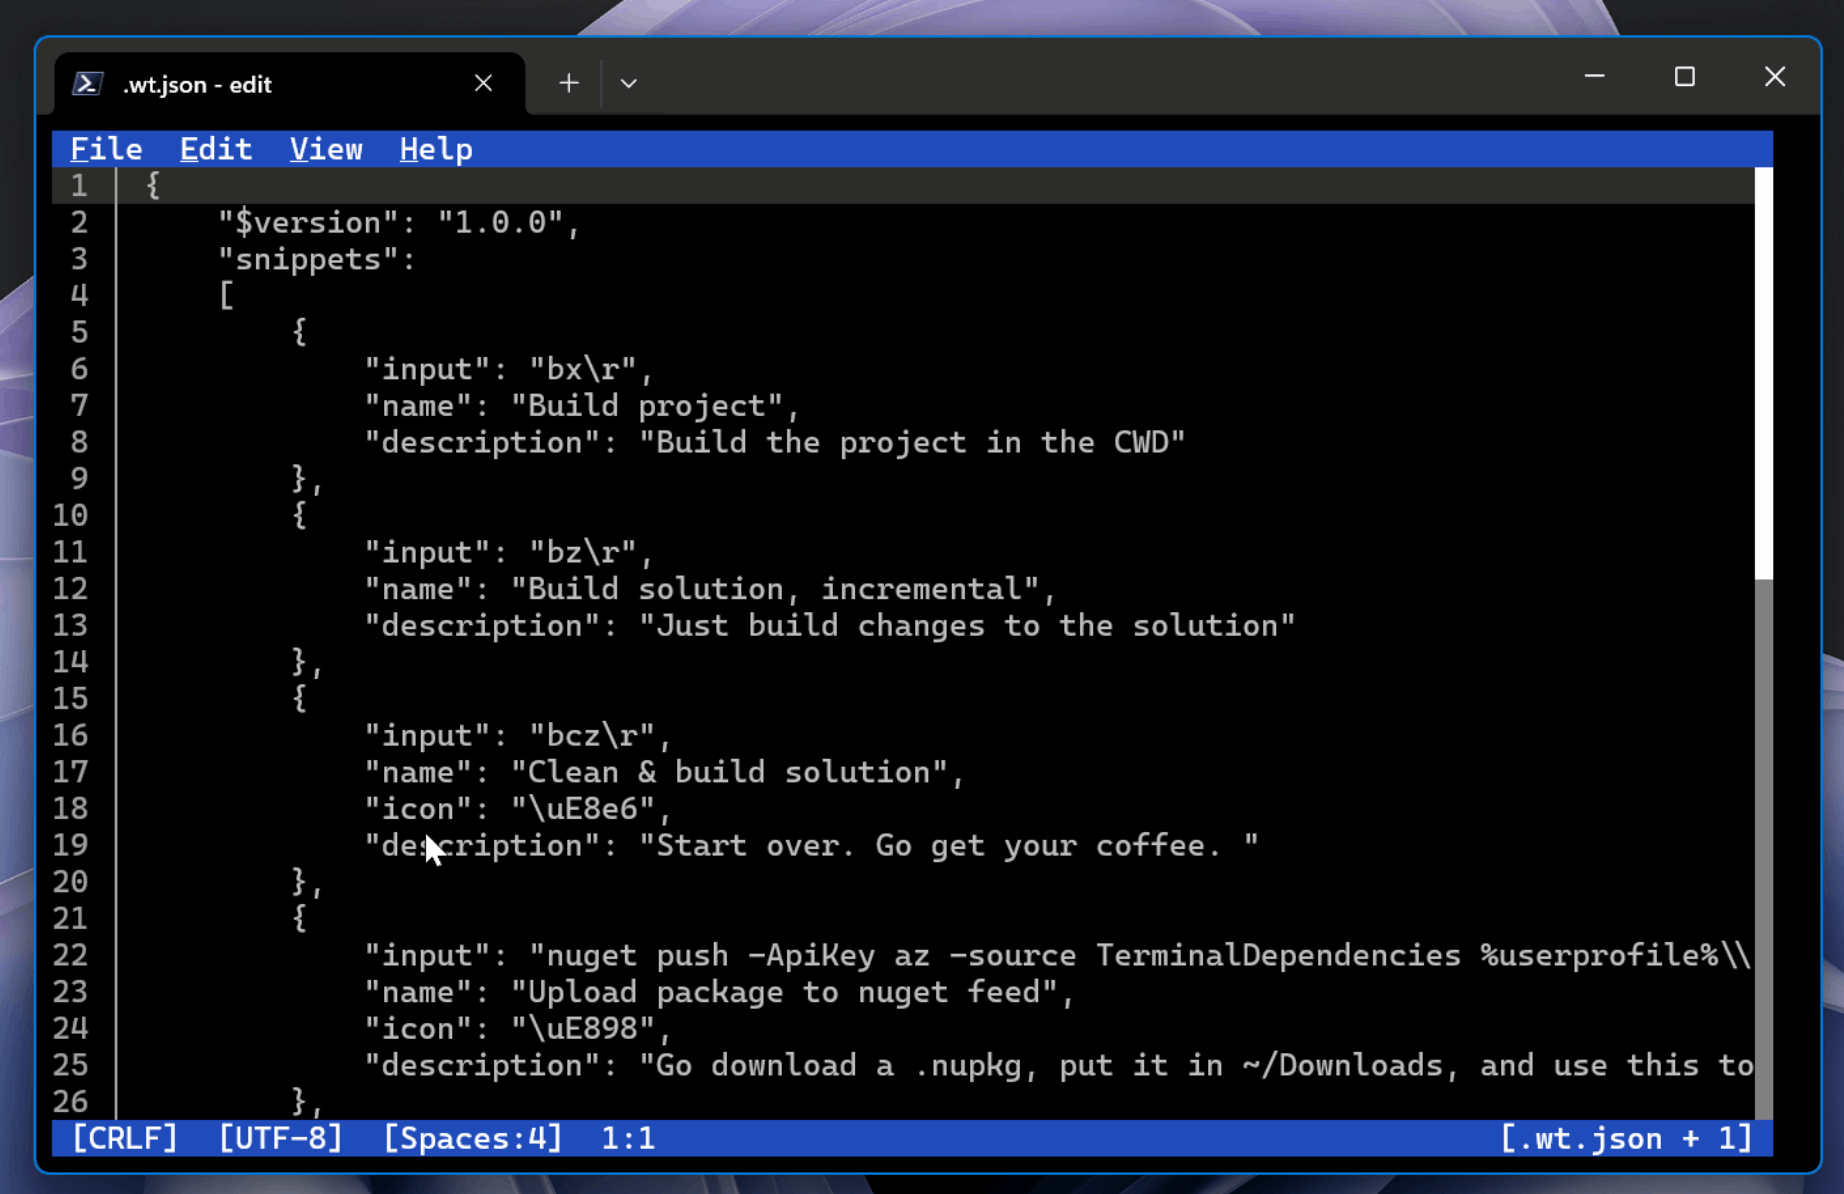Maximize the terminal window
Viewport: 1844px width, 1194px height.
tap(1685, 77)
